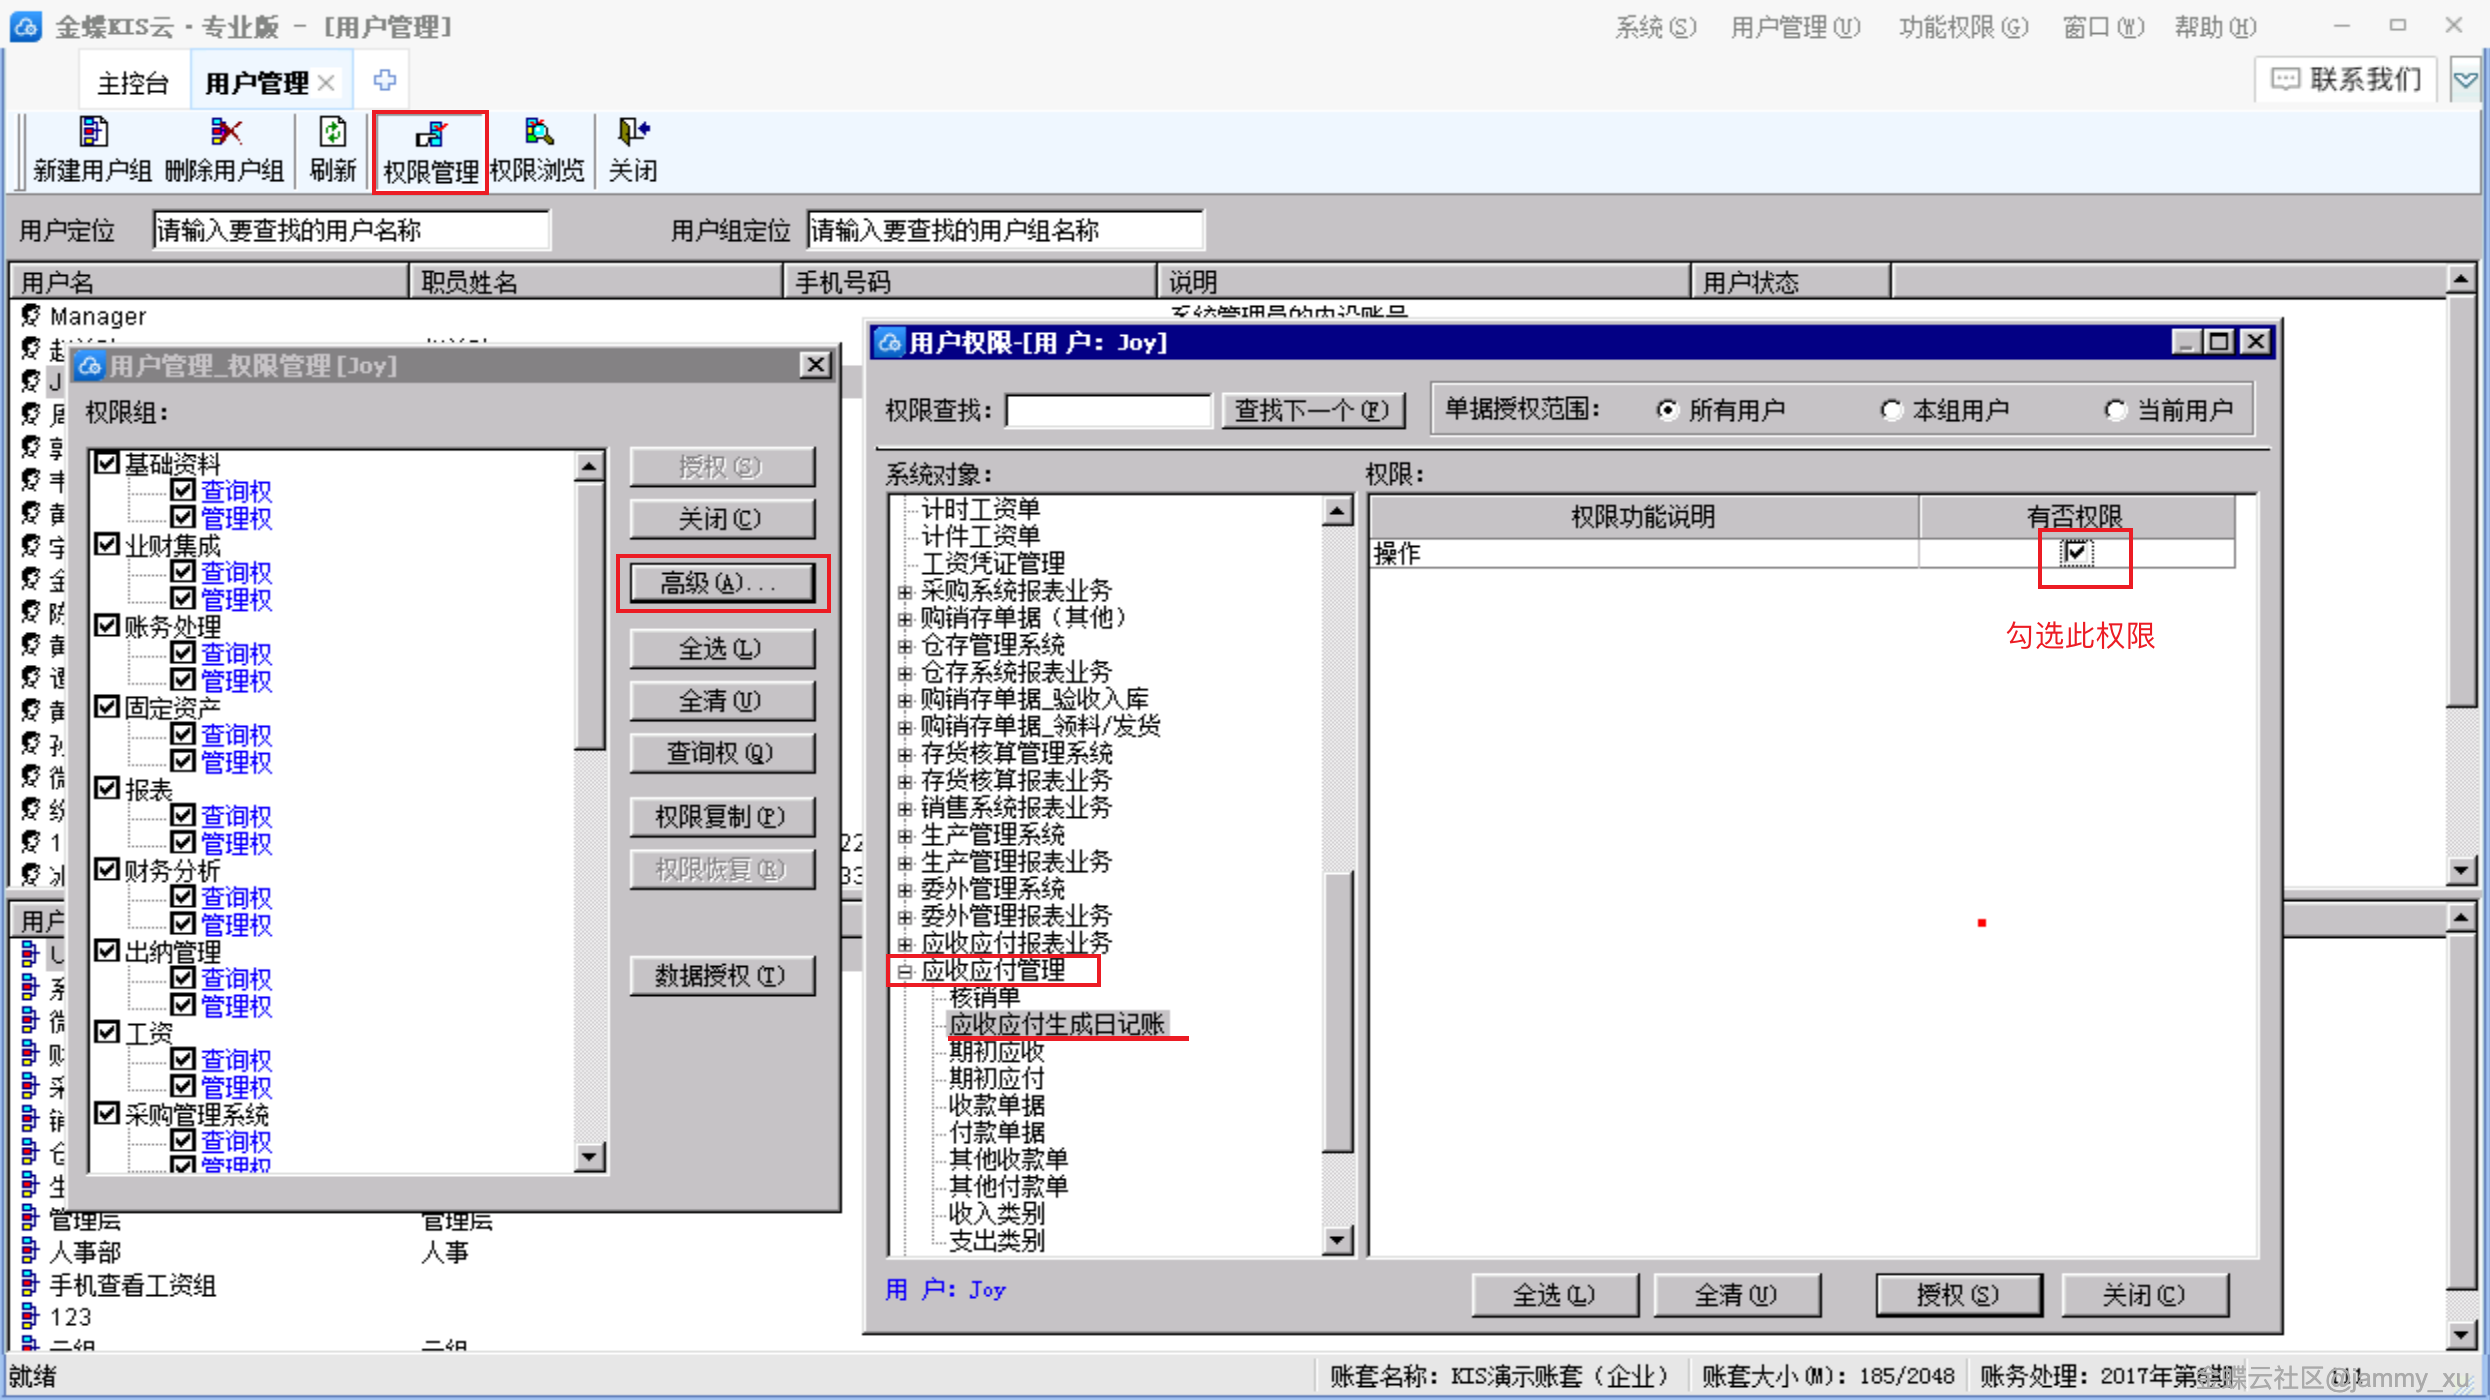Click the 高级(A)... button
Image resolution: width=2490 pixels, height=1400 pixels.
click(721, 583)
